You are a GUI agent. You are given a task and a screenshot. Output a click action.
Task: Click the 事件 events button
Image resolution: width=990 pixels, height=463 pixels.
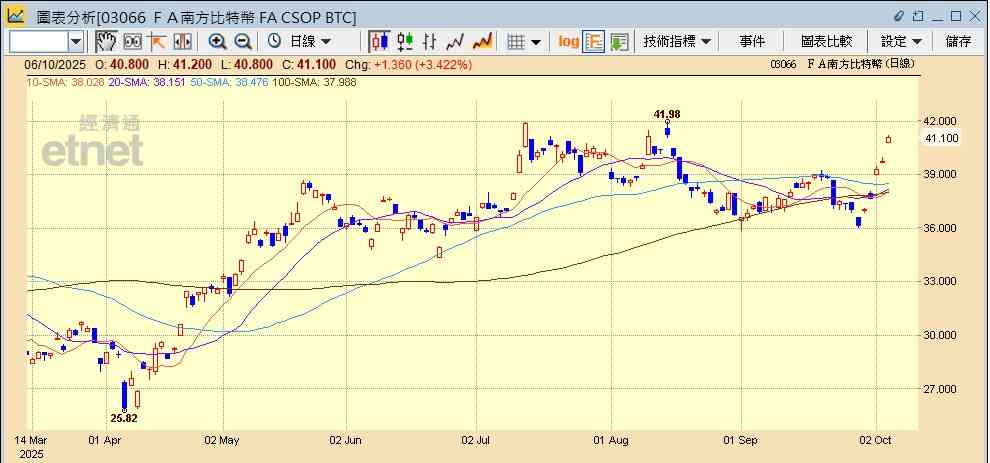[x=752, y=41]
